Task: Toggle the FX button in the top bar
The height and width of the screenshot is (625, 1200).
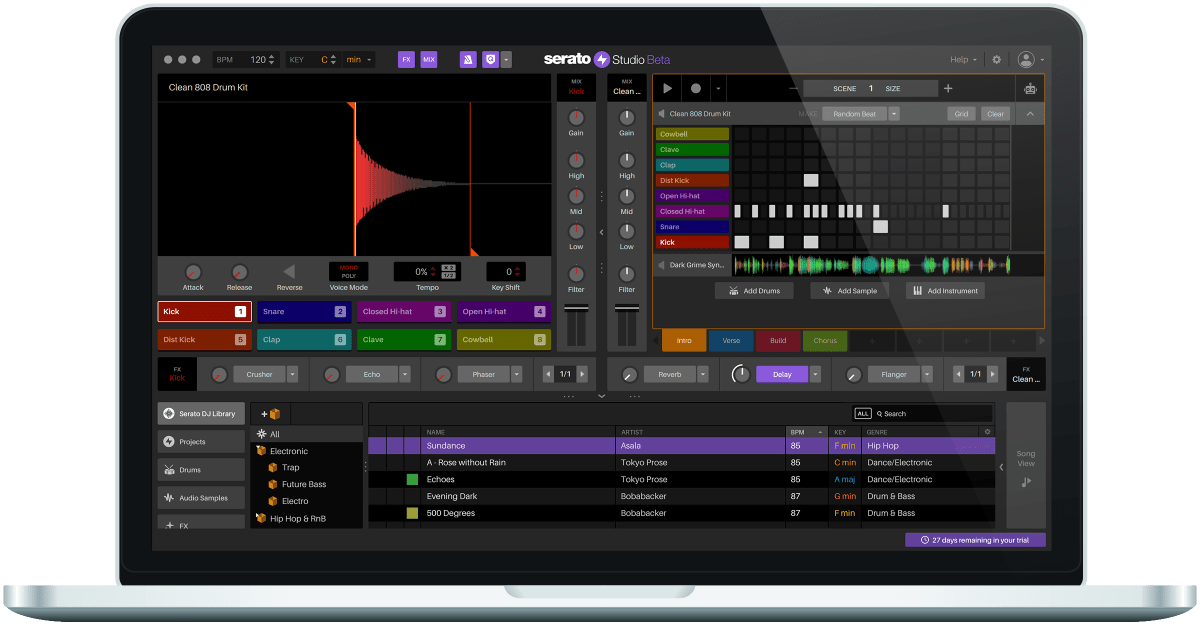Action: click(407, 59)
